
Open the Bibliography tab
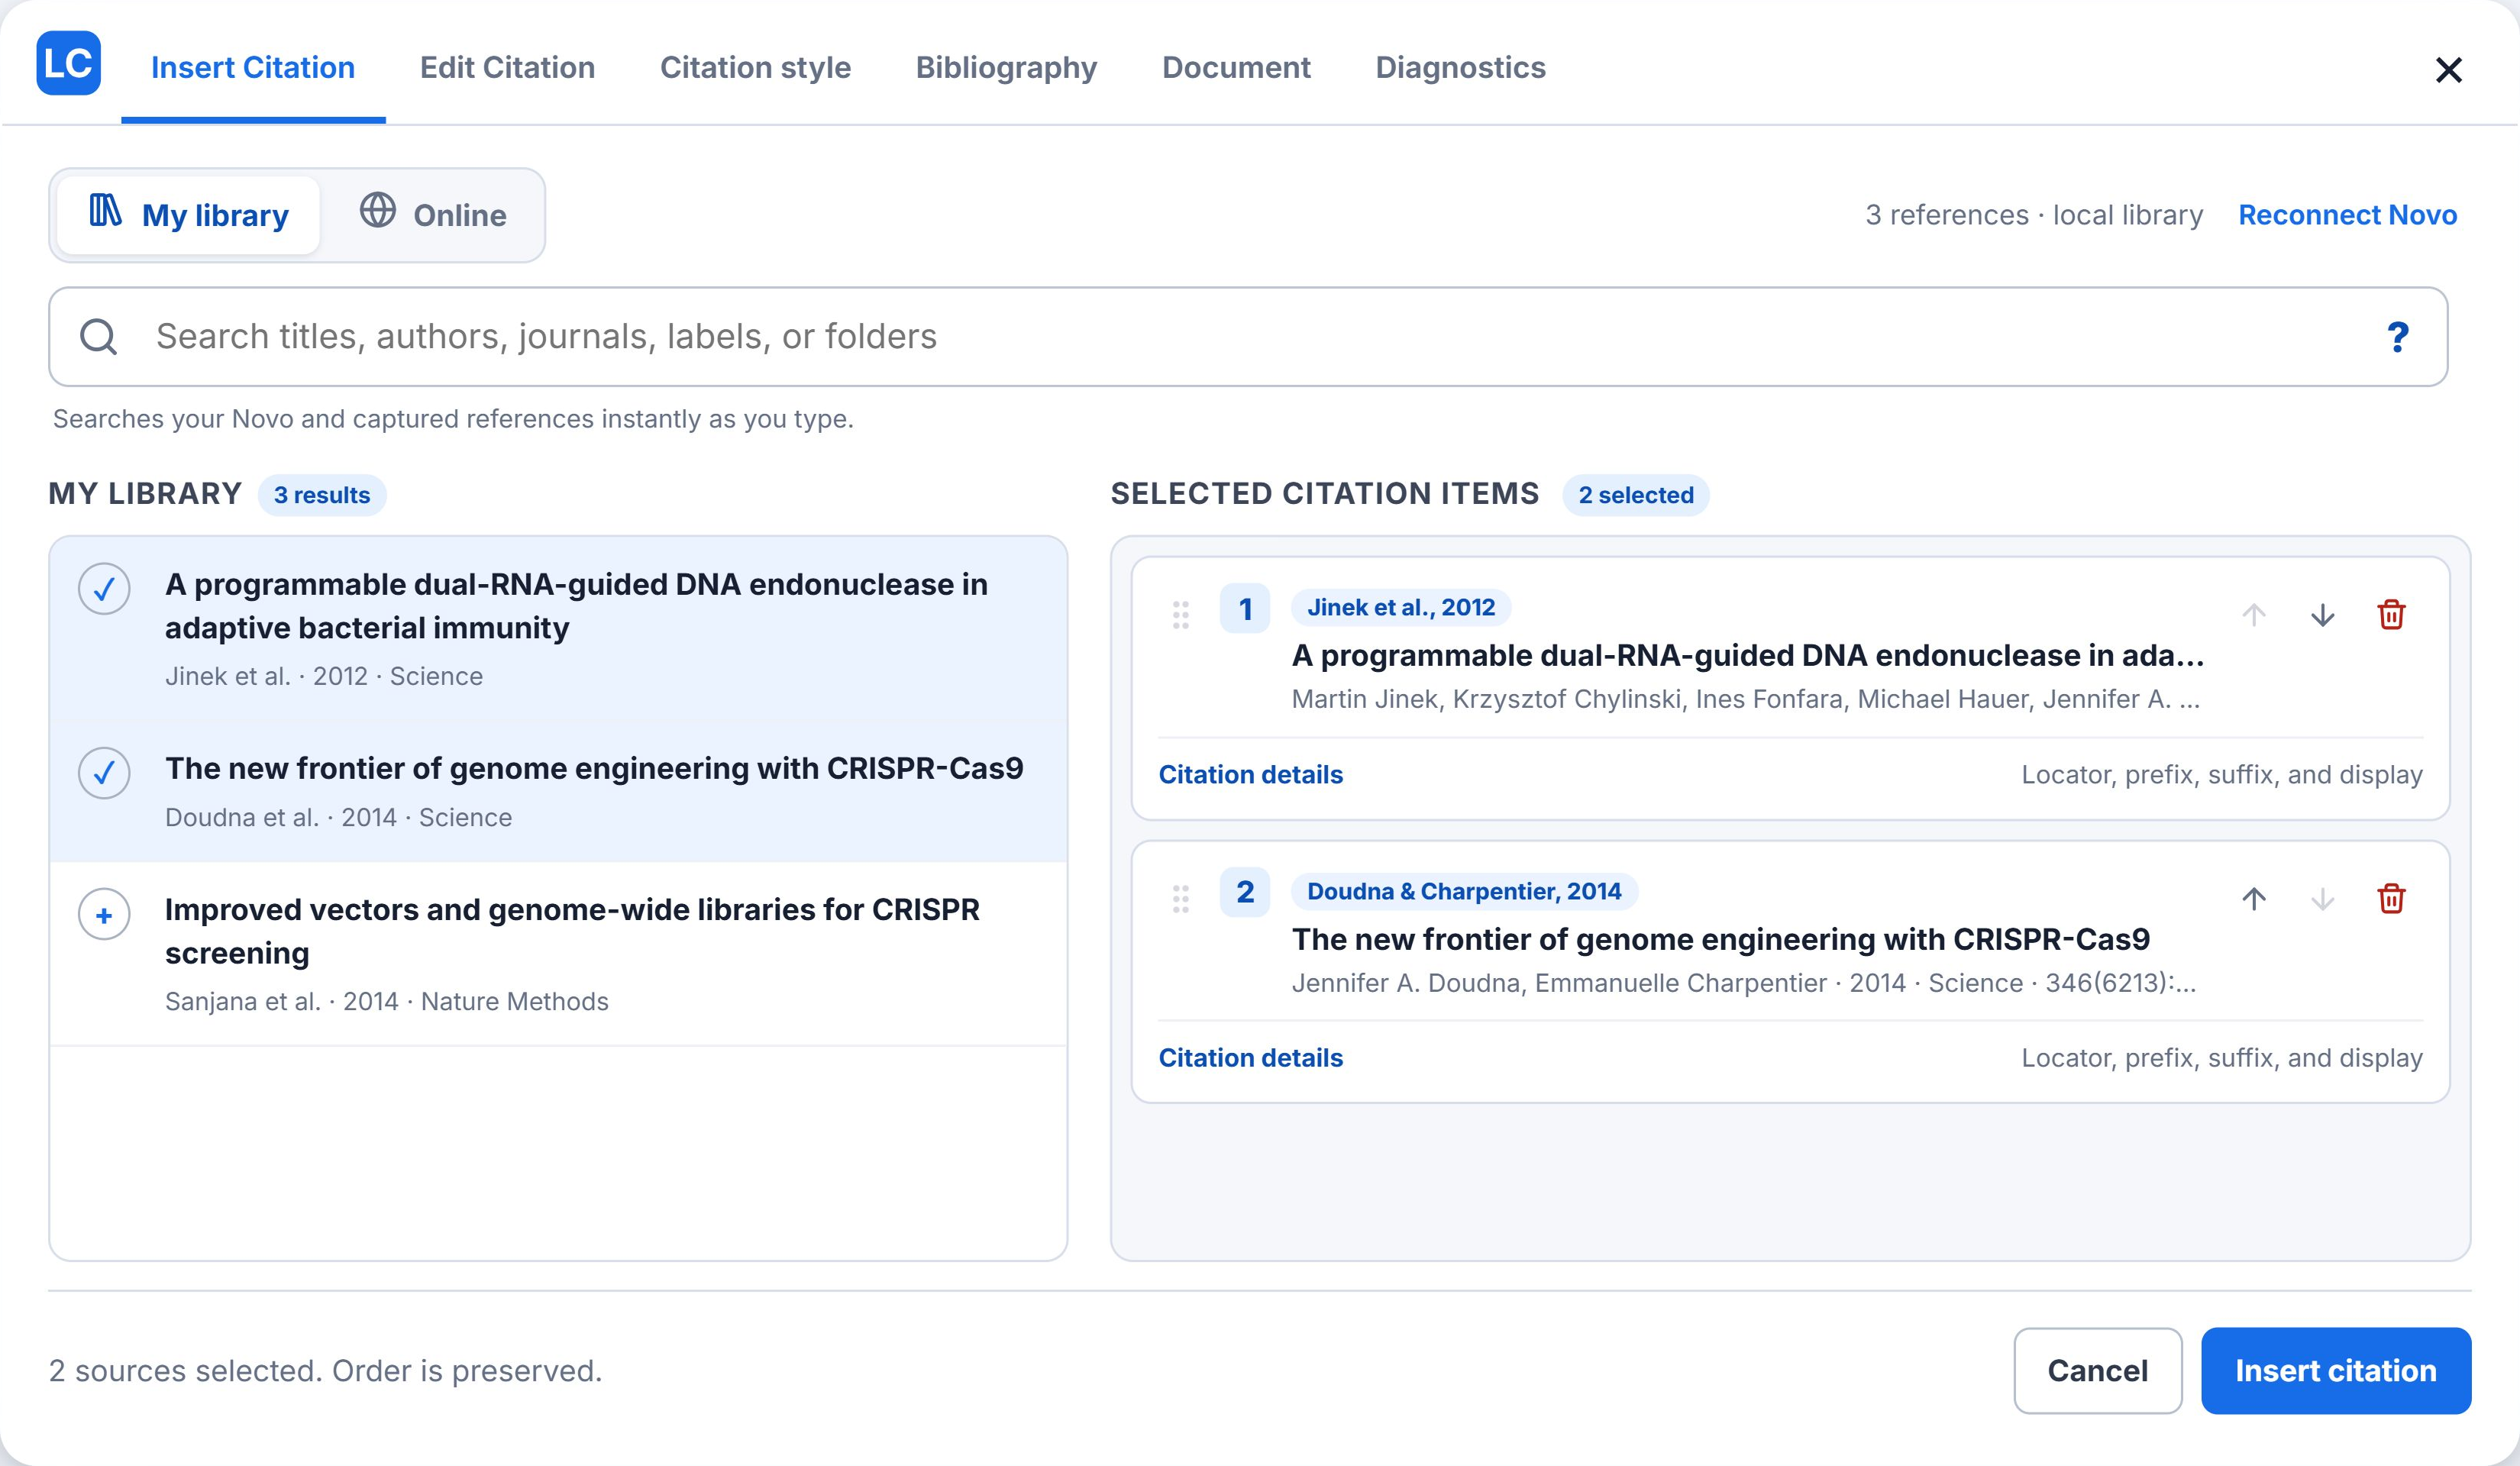coord(1006,67)
